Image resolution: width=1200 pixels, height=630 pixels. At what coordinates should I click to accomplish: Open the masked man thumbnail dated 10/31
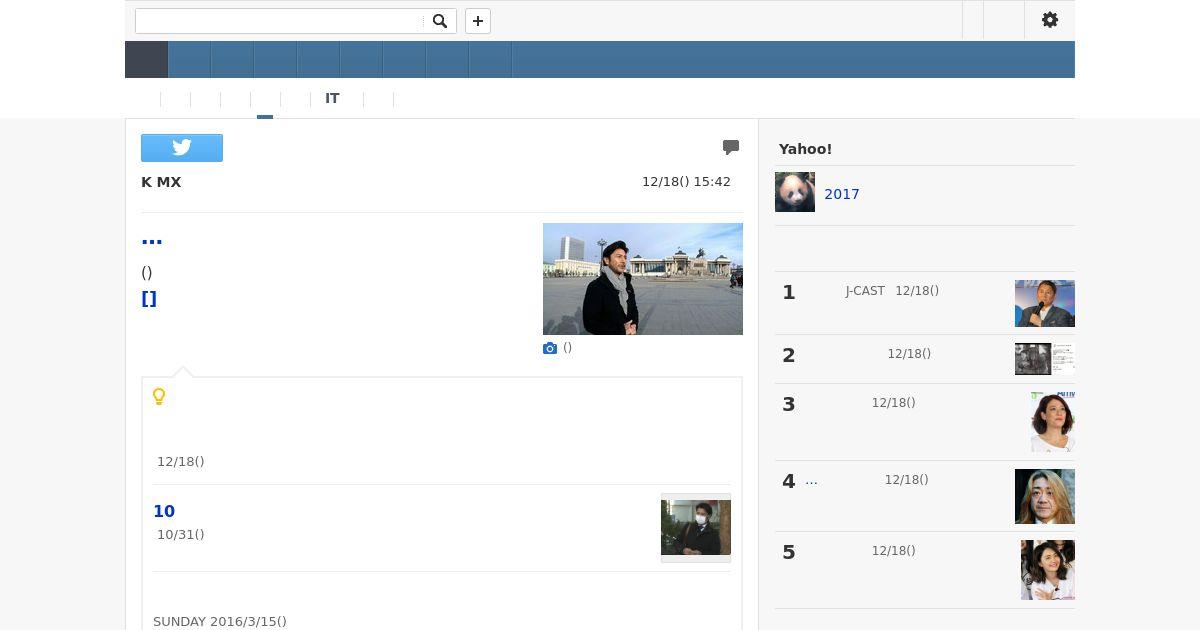pyautogui.click(x=696, y=527)
